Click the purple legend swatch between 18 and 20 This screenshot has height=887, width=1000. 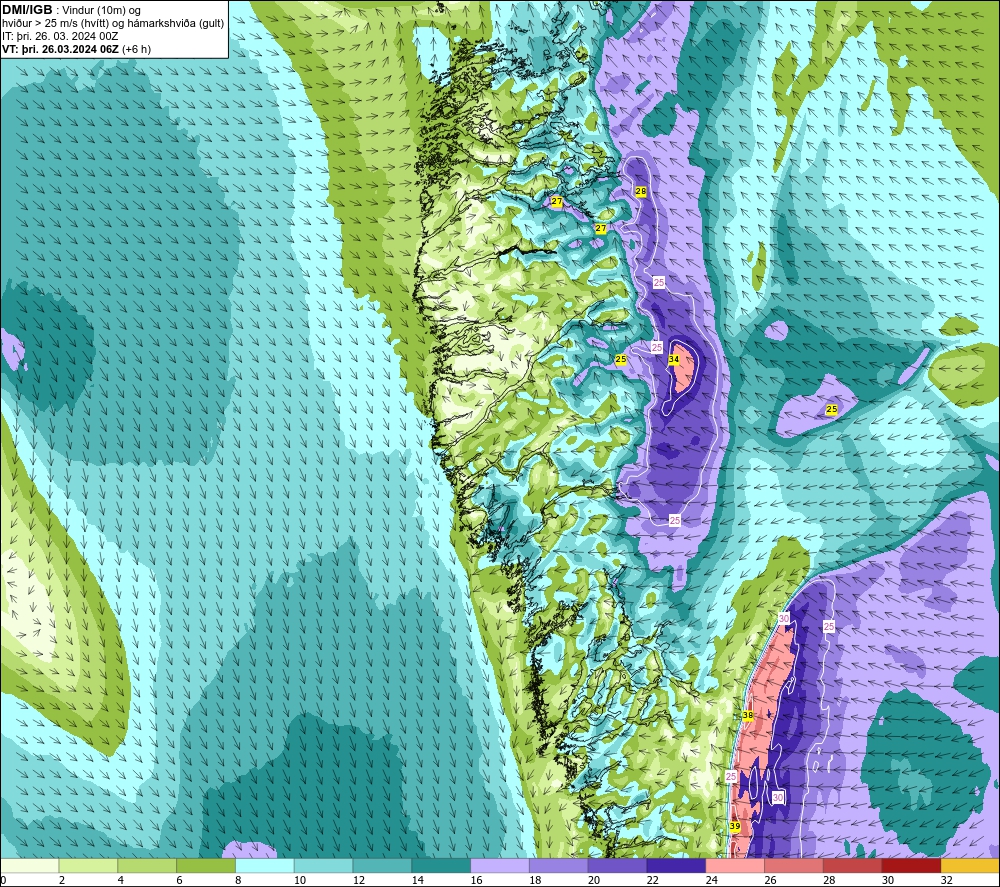coord(559,865)
